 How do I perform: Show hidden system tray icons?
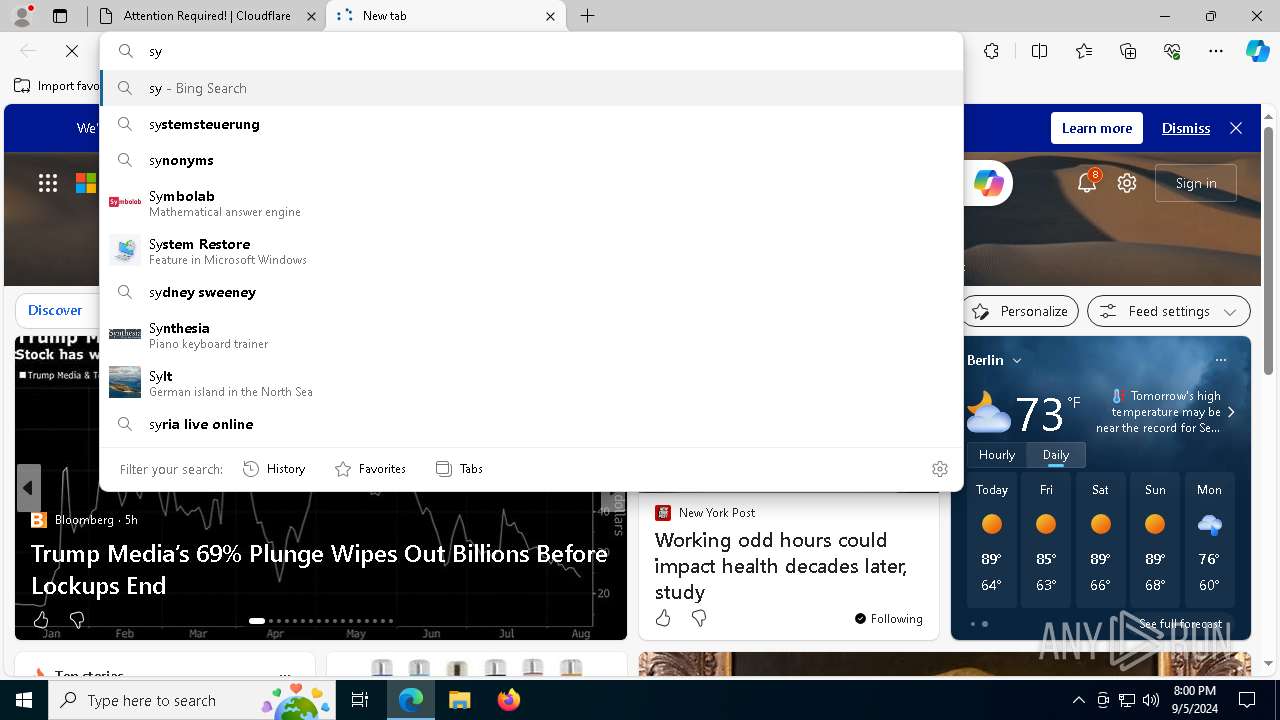point(1078,700)
